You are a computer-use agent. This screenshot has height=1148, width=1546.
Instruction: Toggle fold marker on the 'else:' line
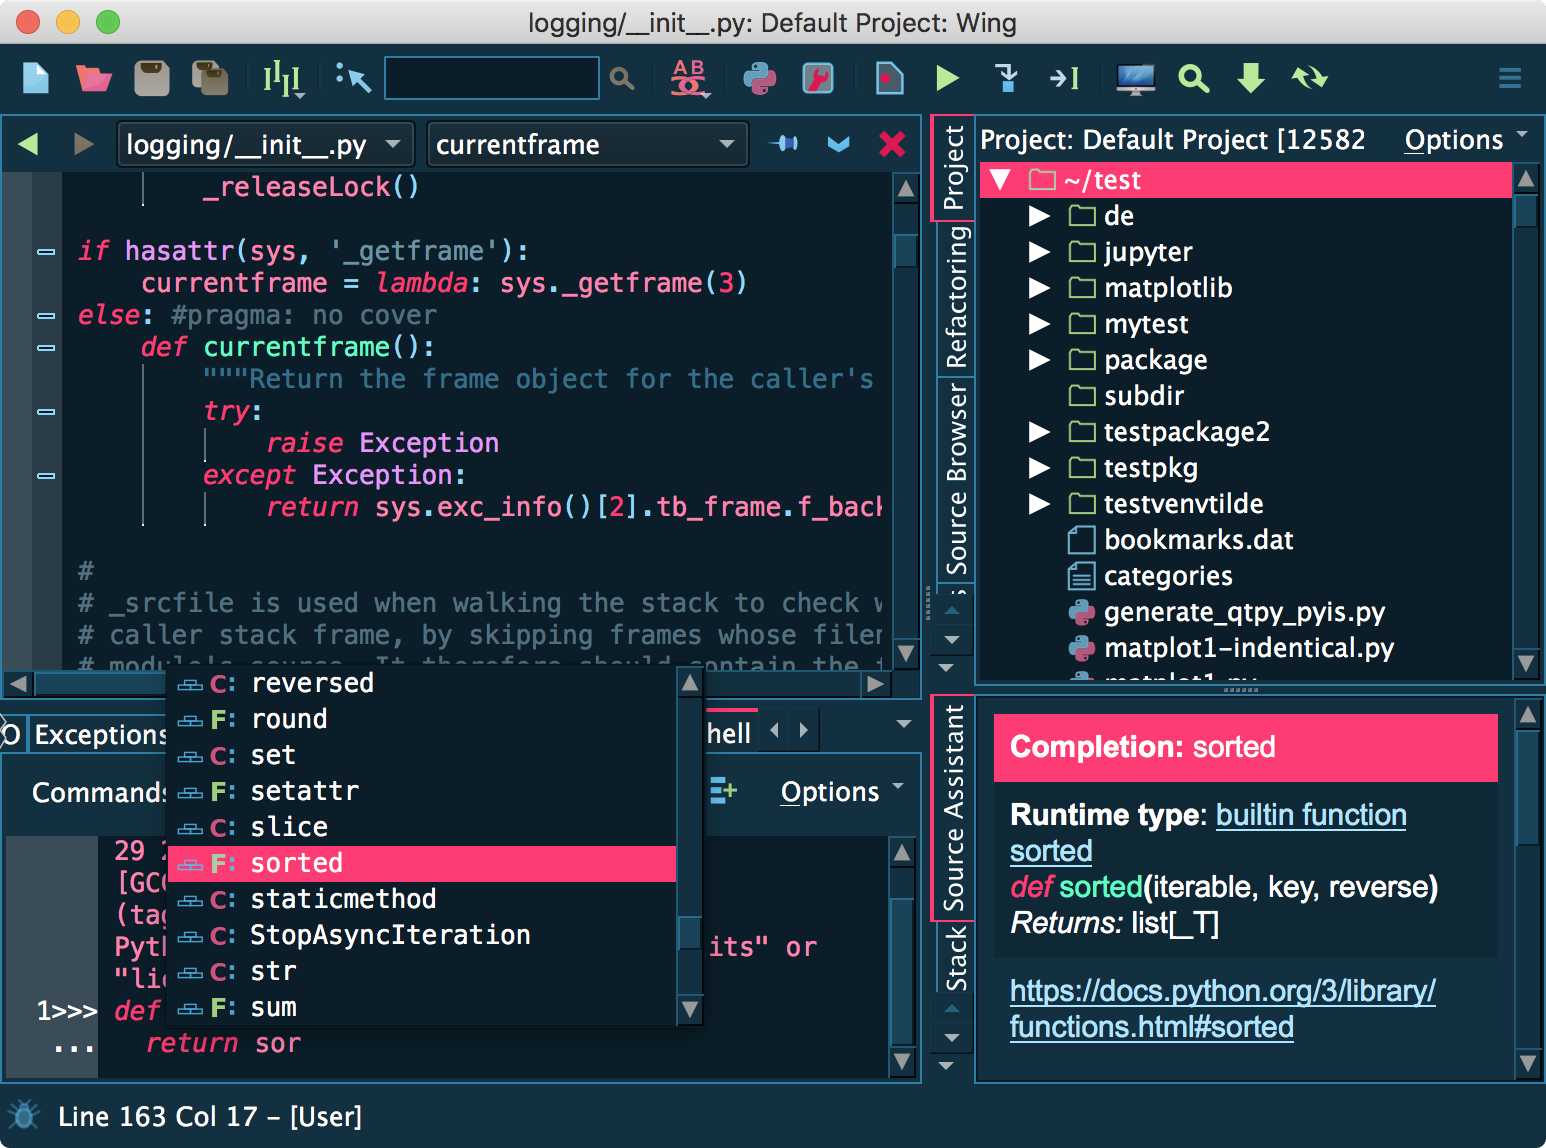coord(46,316)
